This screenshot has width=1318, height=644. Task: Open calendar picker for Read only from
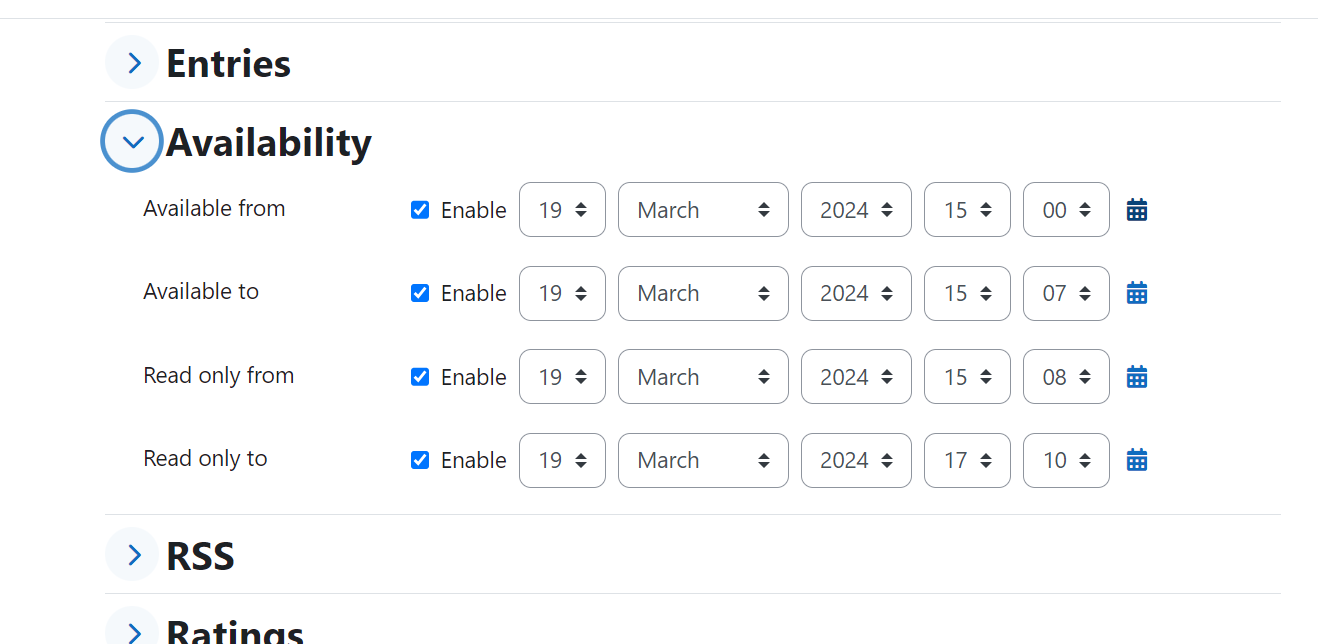[x=1136, y=377]
